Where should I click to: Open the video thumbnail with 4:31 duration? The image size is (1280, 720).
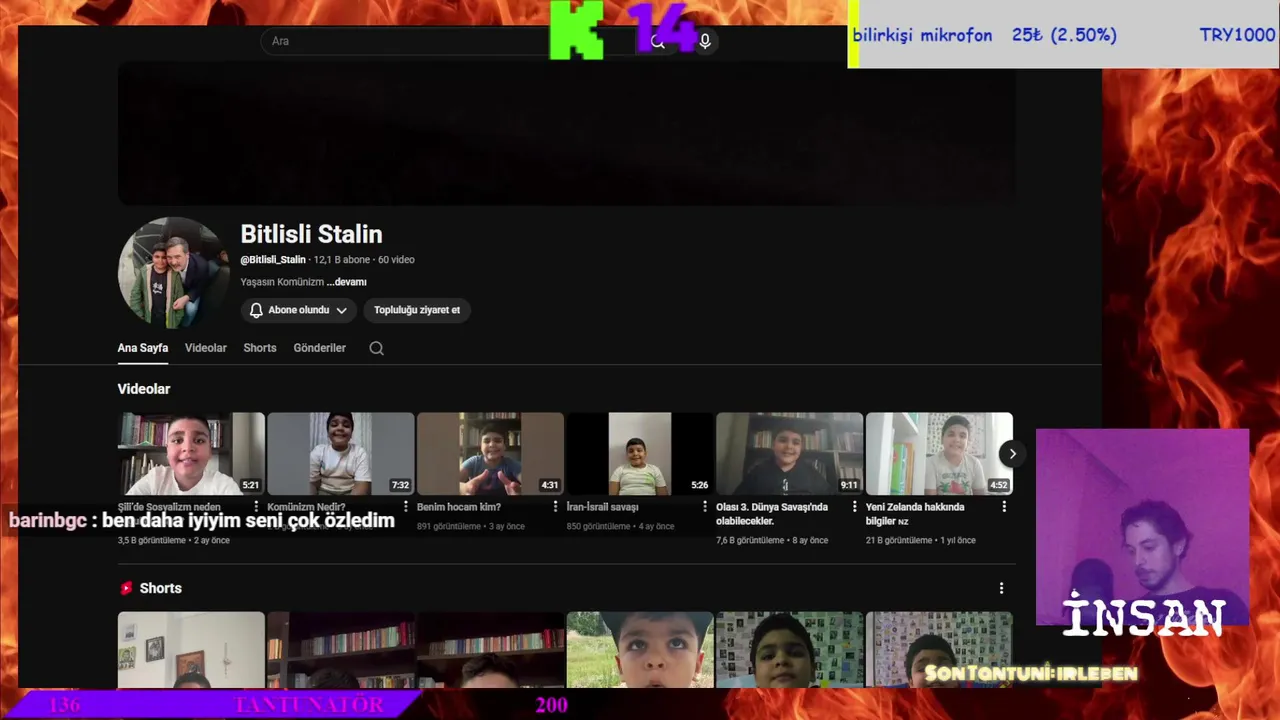(x=490, y=454)
